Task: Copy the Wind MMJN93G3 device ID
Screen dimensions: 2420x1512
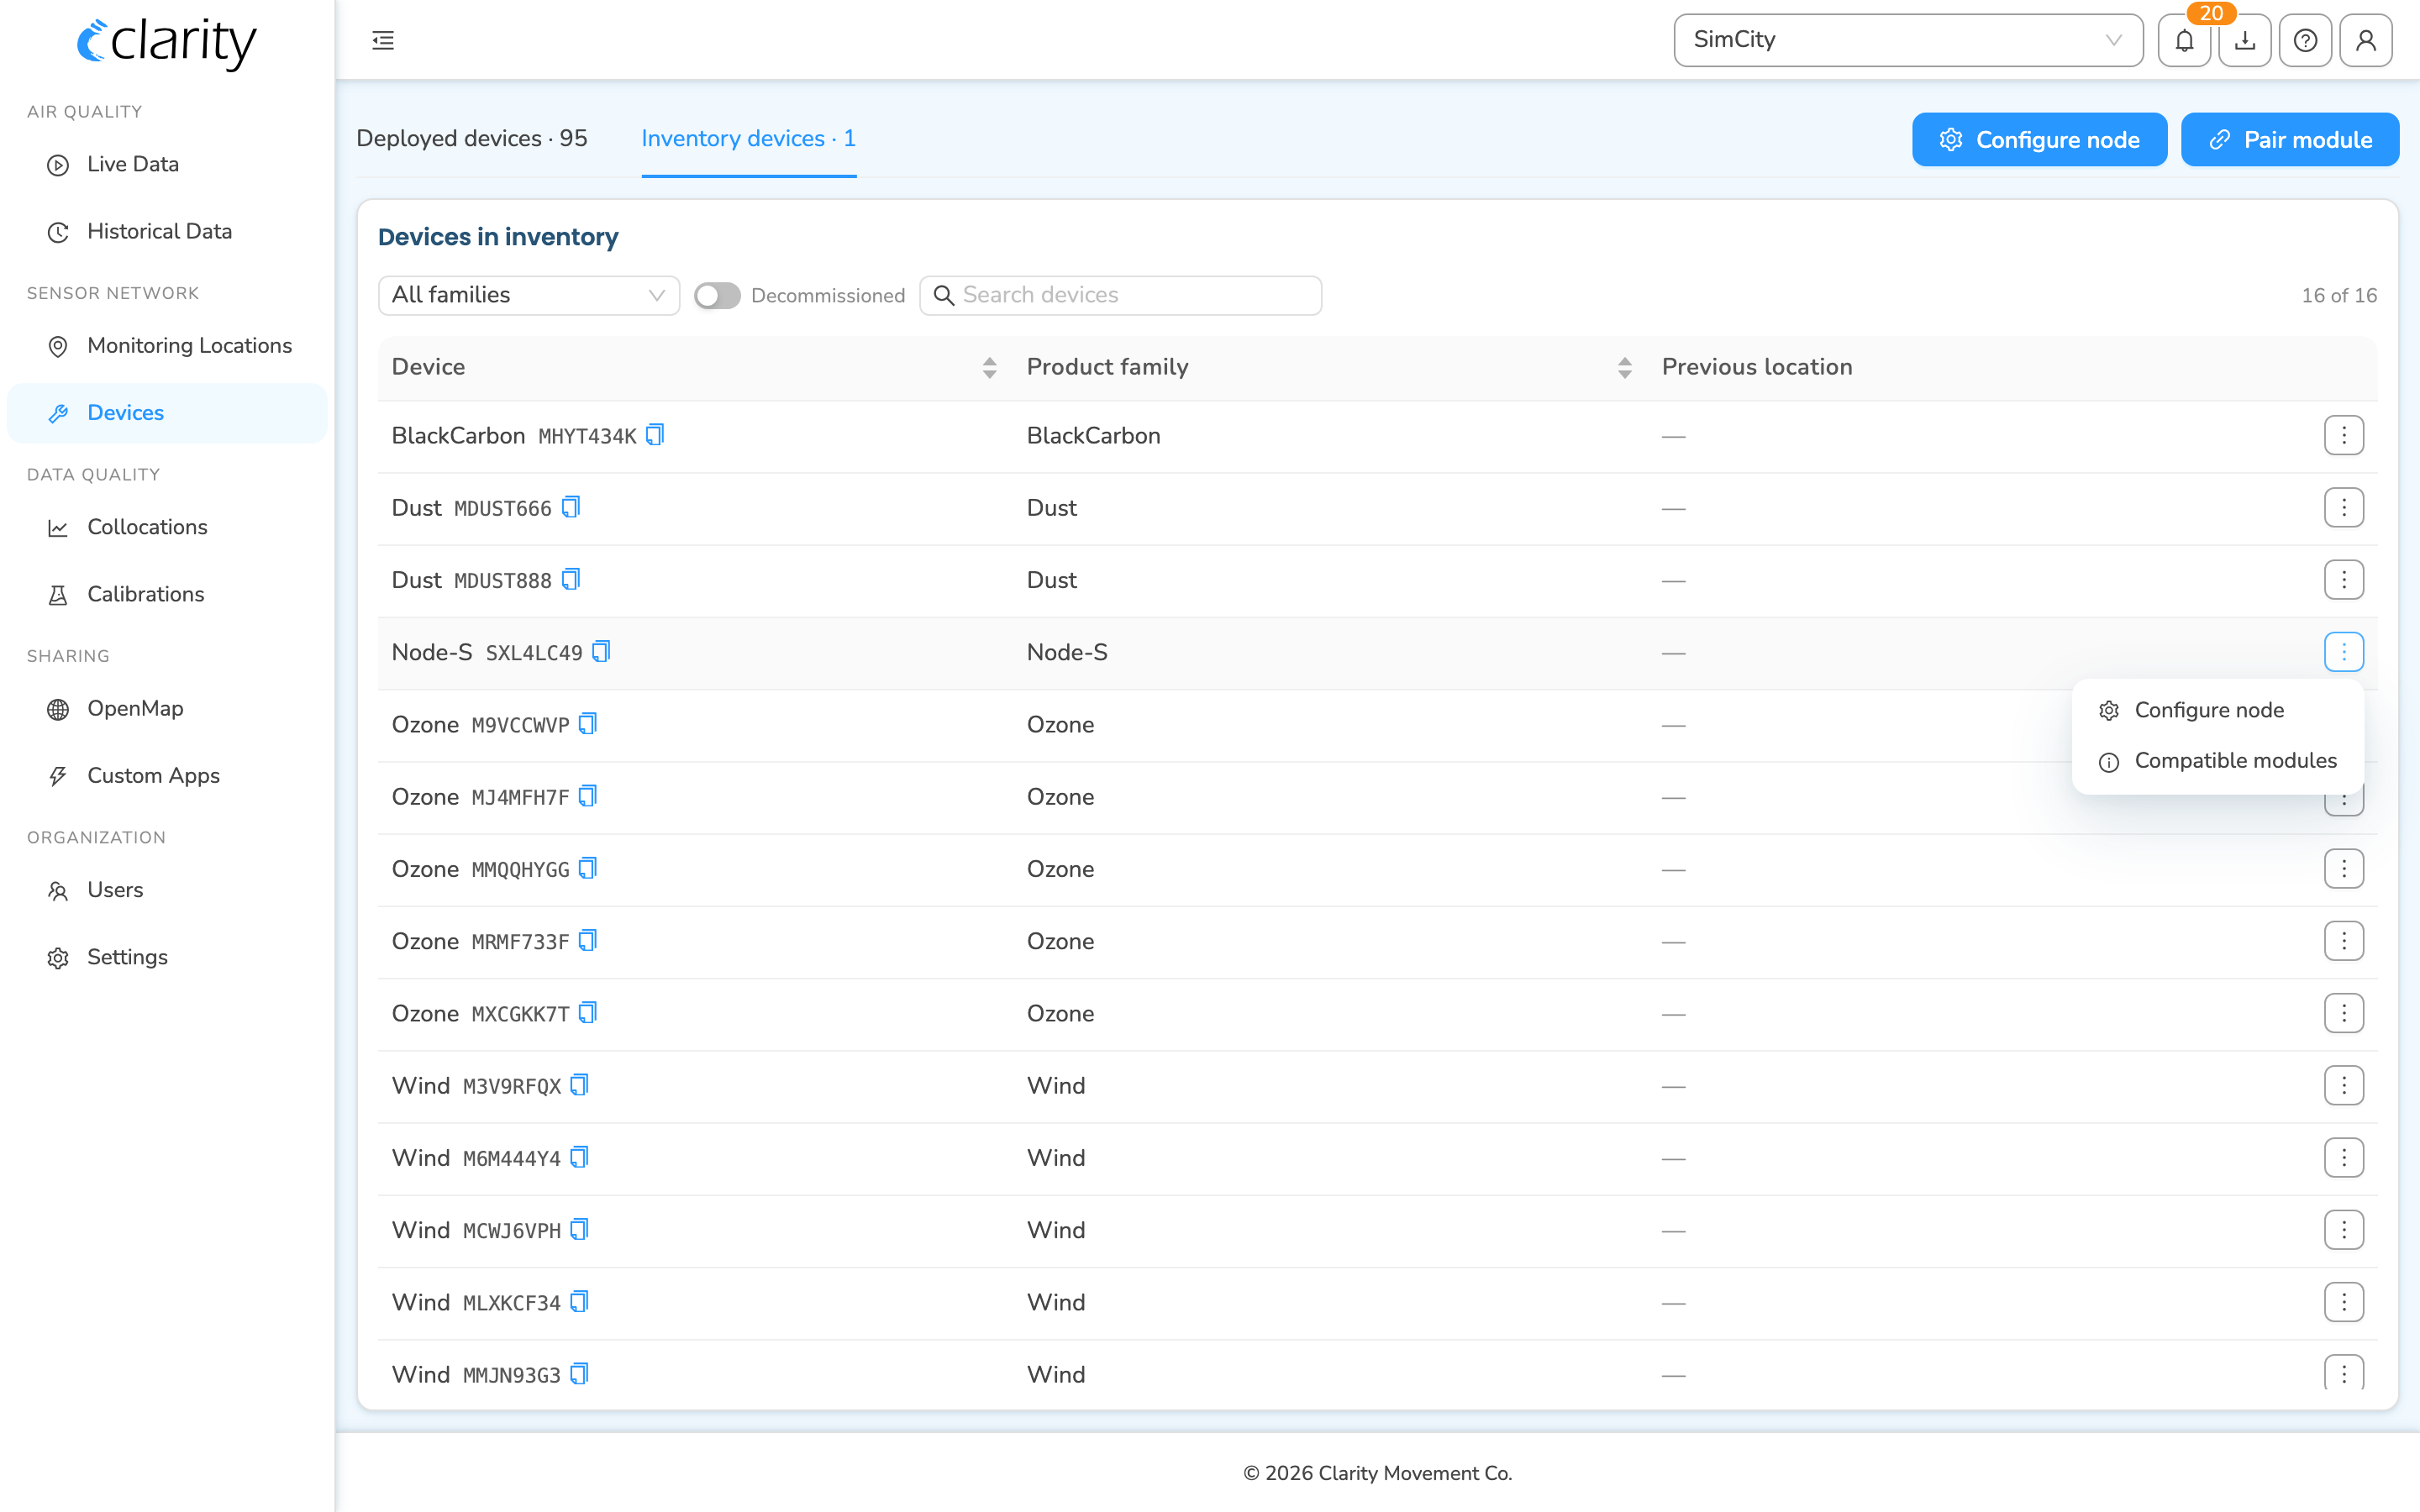Action: point(580,1373)
